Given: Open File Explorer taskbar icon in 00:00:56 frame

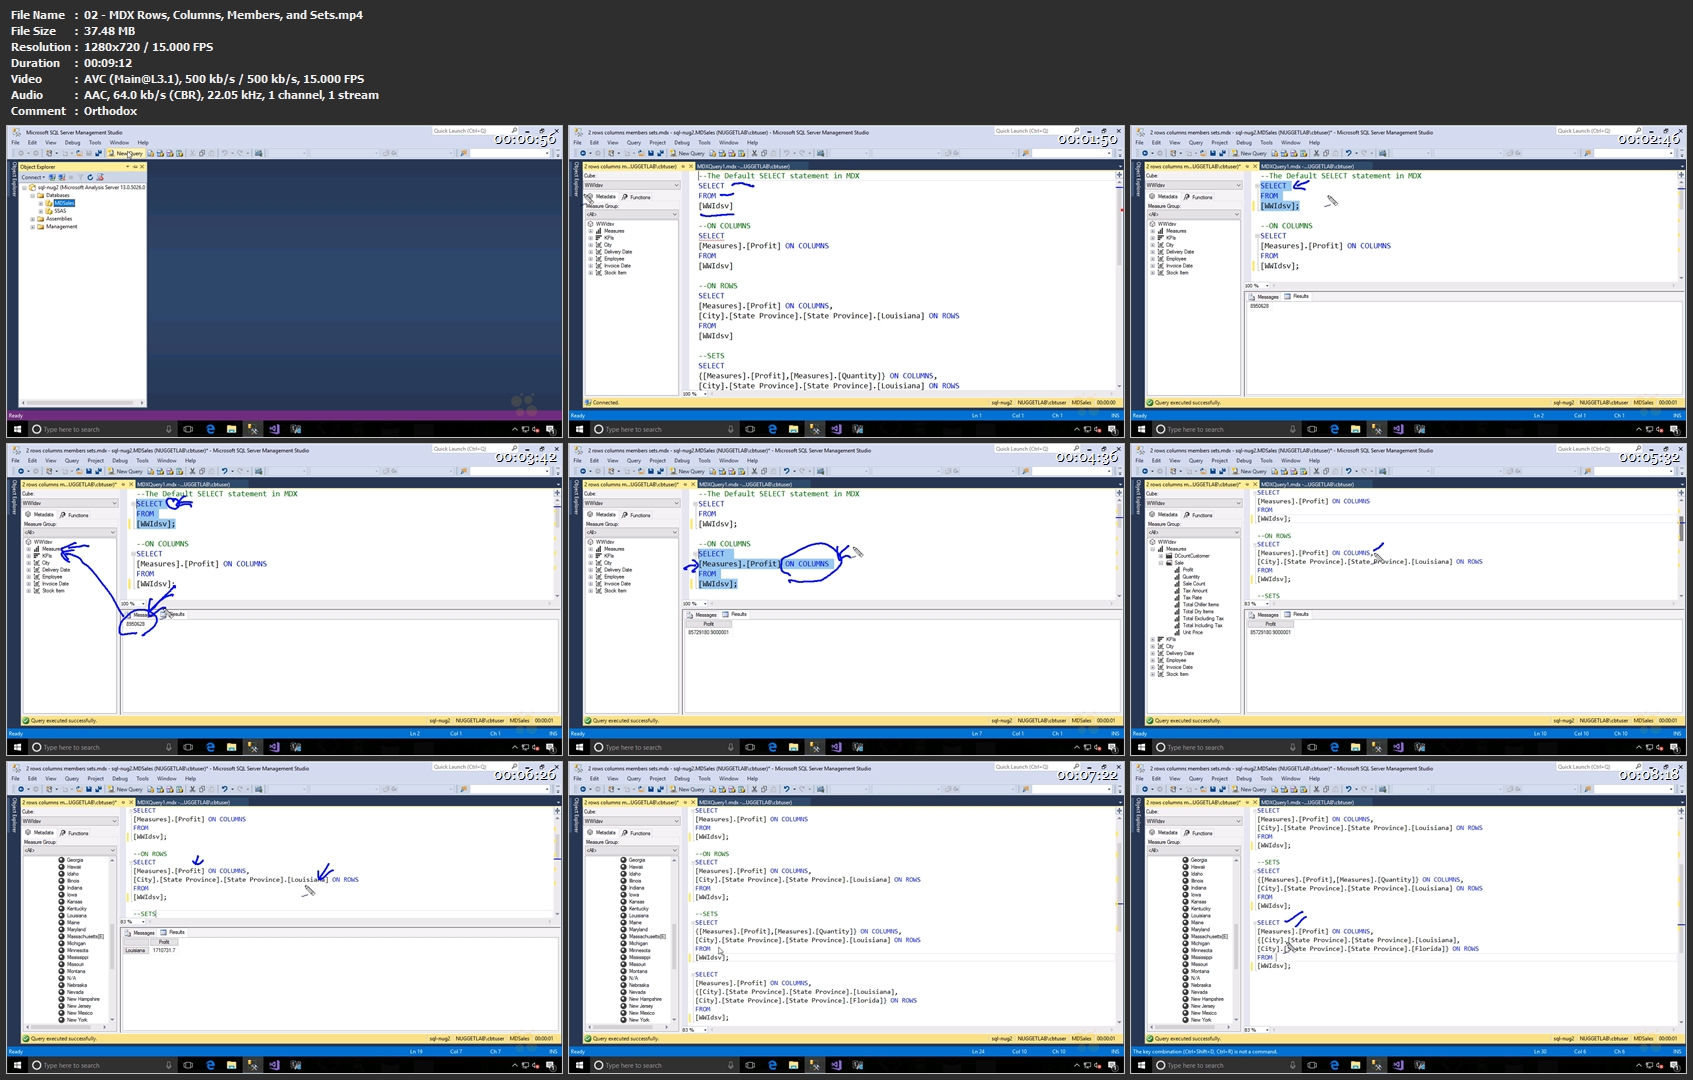Looking at the screenshot, I should (x=231, y=429).
